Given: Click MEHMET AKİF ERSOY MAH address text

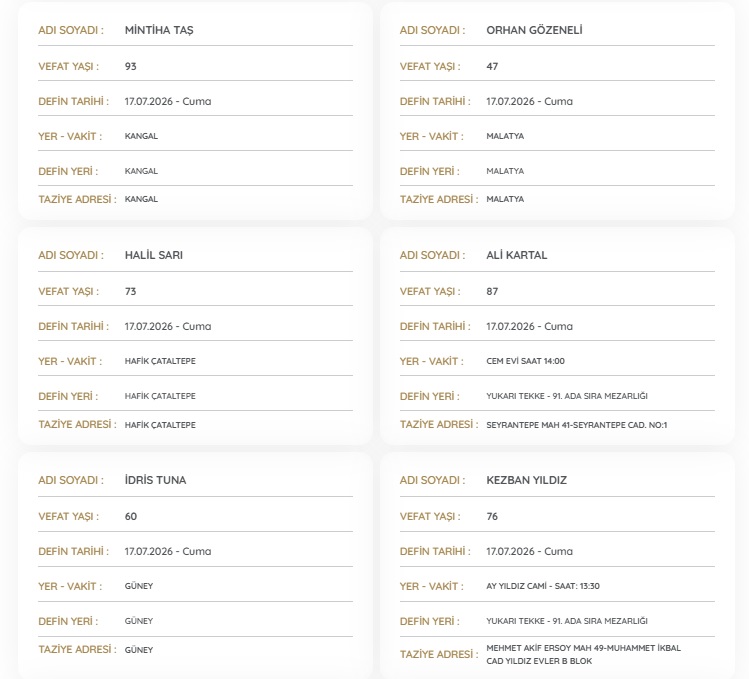Looking at the screenshot, I should (x=583, y=655).
